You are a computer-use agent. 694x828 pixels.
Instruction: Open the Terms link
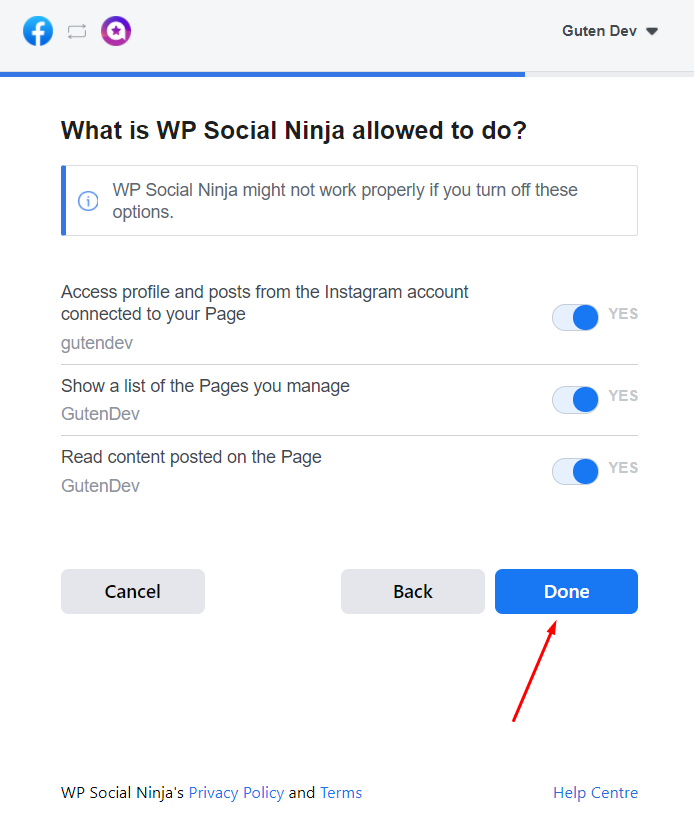tap(341, 793)
